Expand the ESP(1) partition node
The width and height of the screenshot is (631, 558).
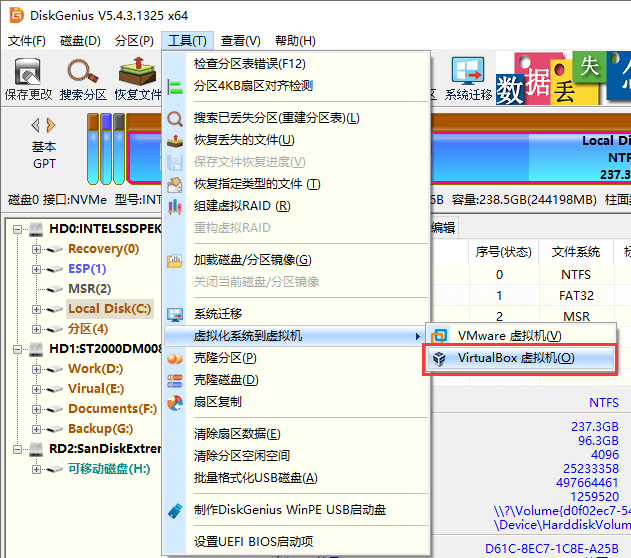(36, 269)
